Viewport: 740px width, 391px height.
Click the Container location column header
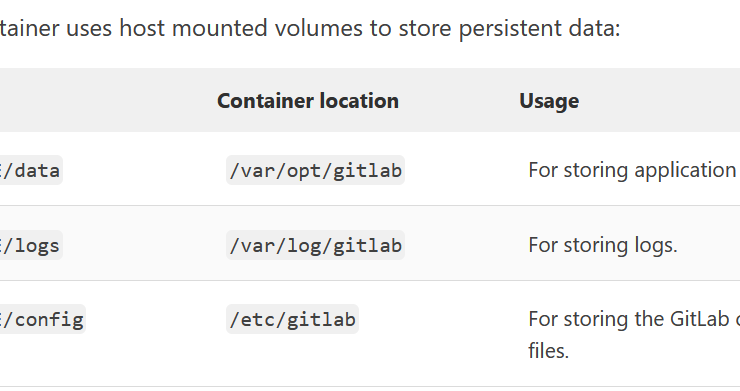308,101
